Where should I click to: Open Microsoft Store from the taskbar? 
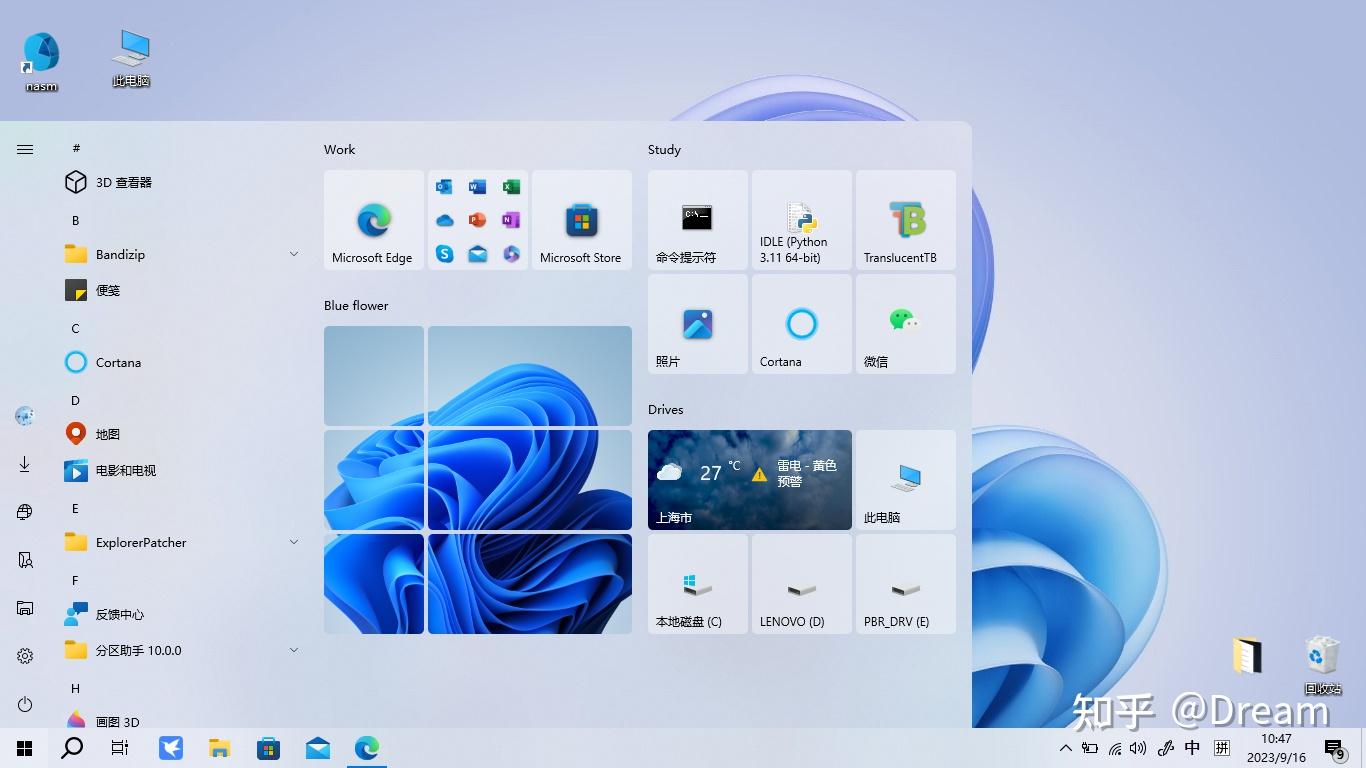pyautogui.click(x=268, y=748)
